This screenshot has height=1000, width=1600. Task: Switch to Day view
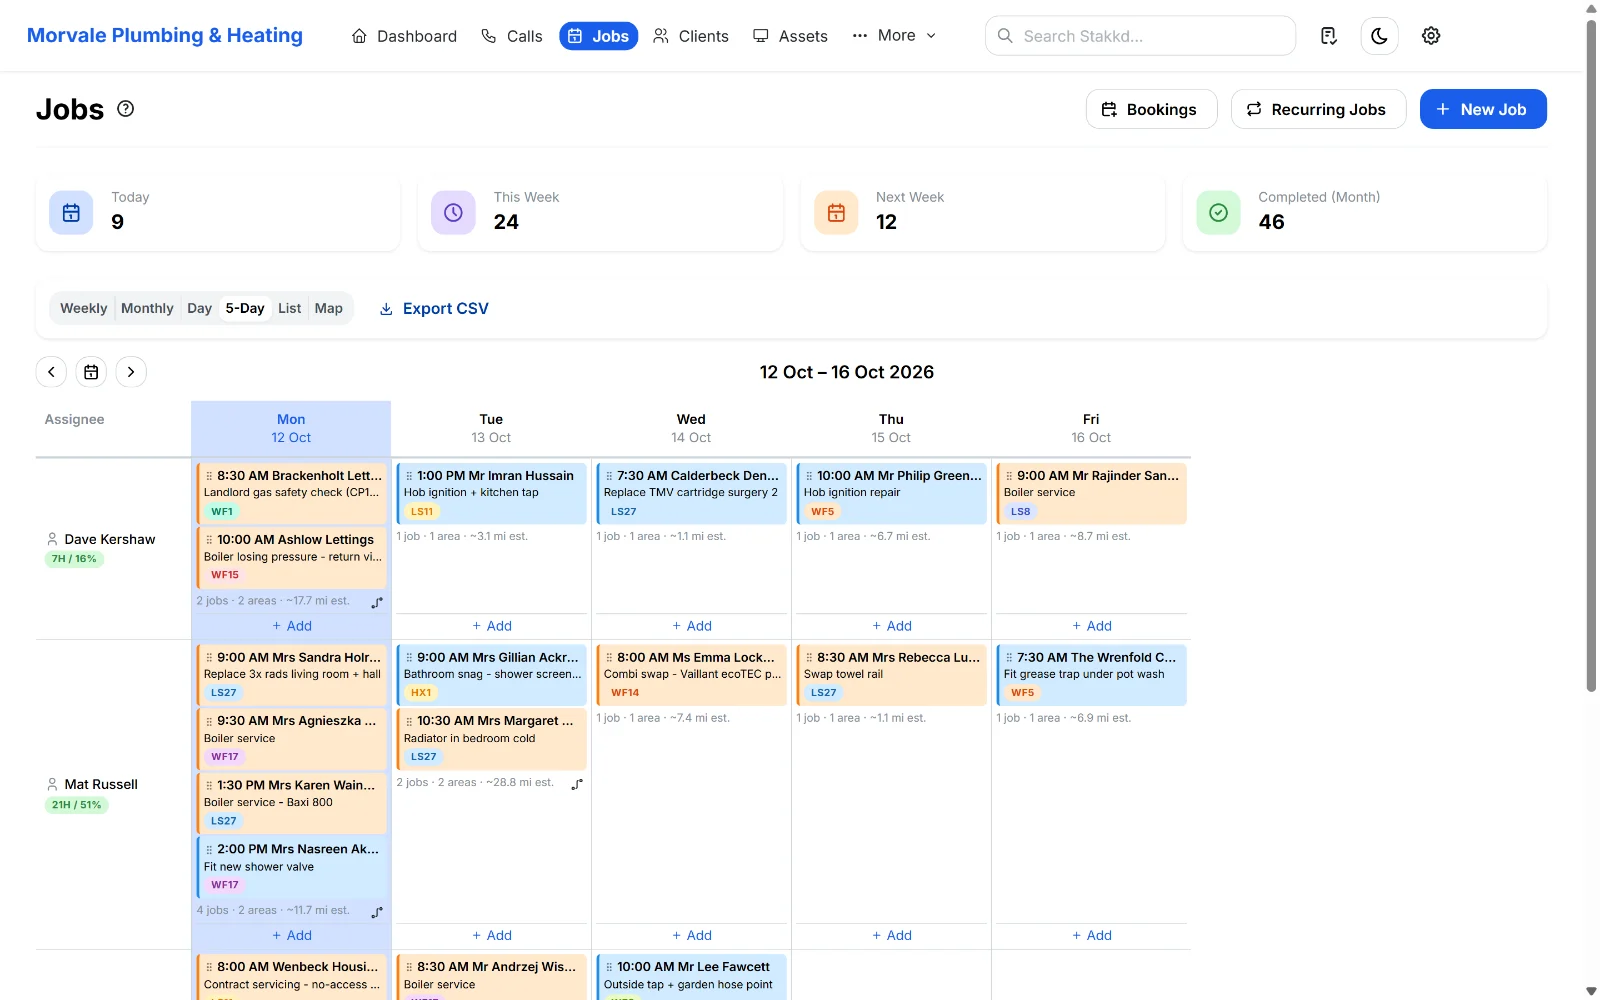(x=199, y=308)
